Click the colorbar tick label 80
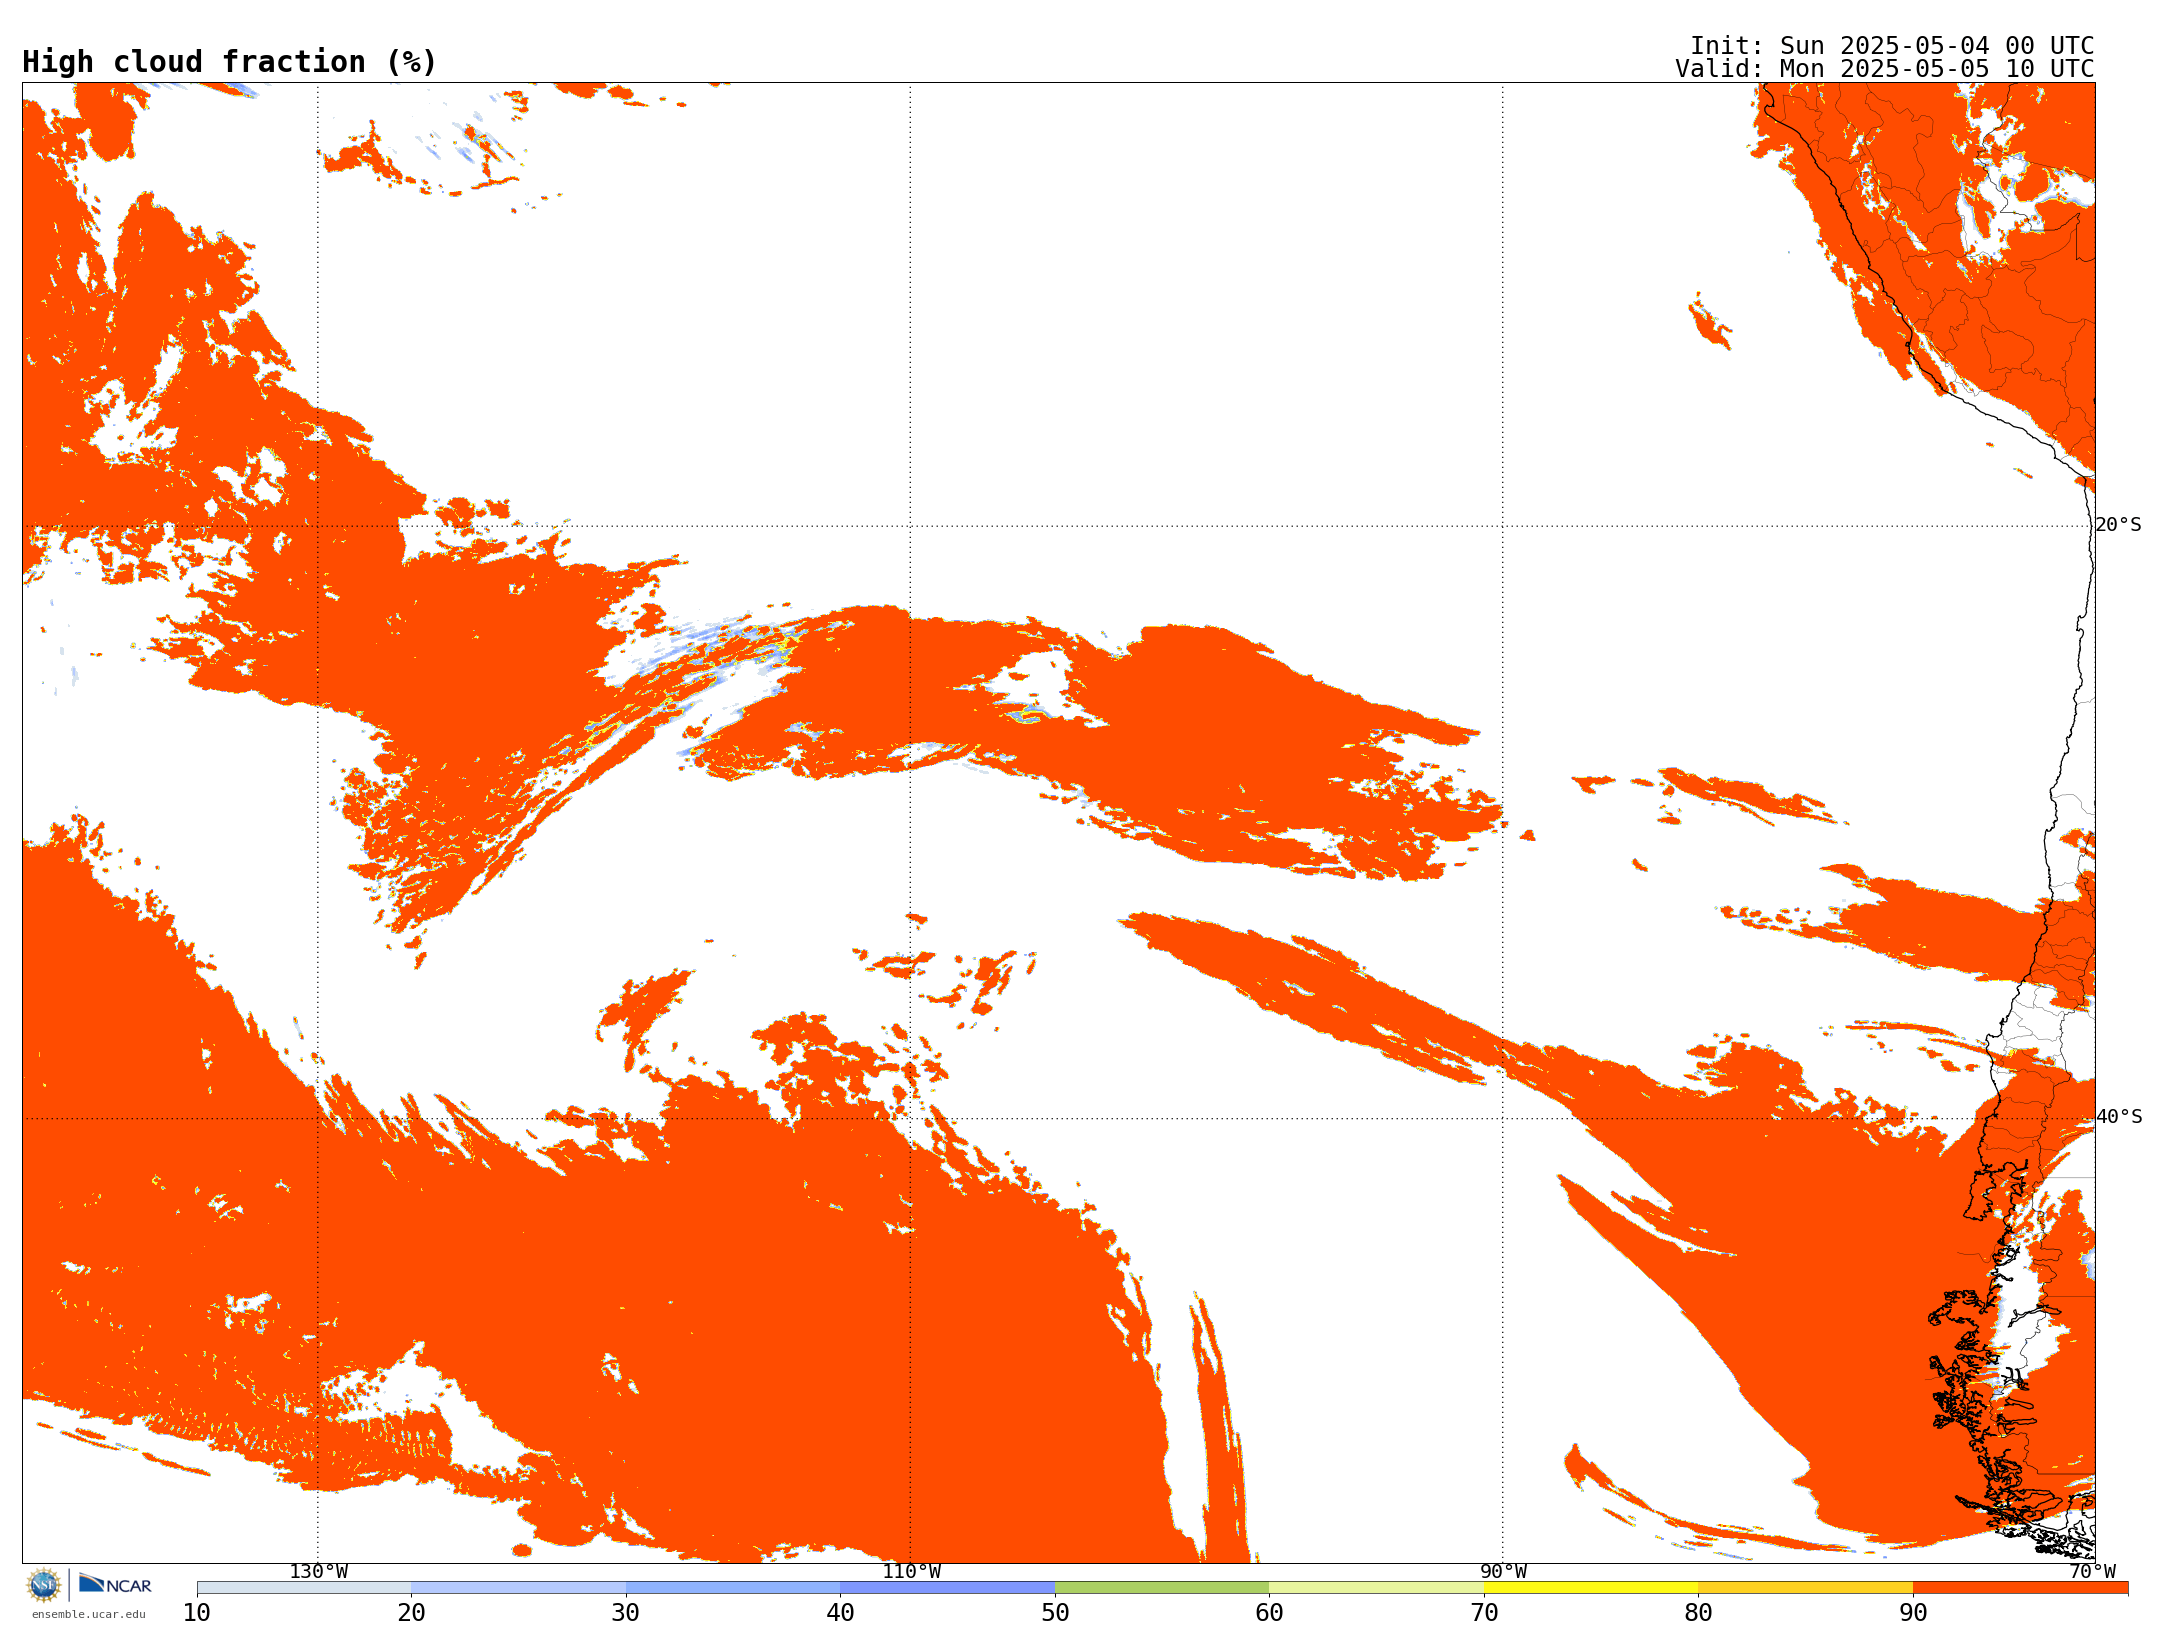 1698,1613
